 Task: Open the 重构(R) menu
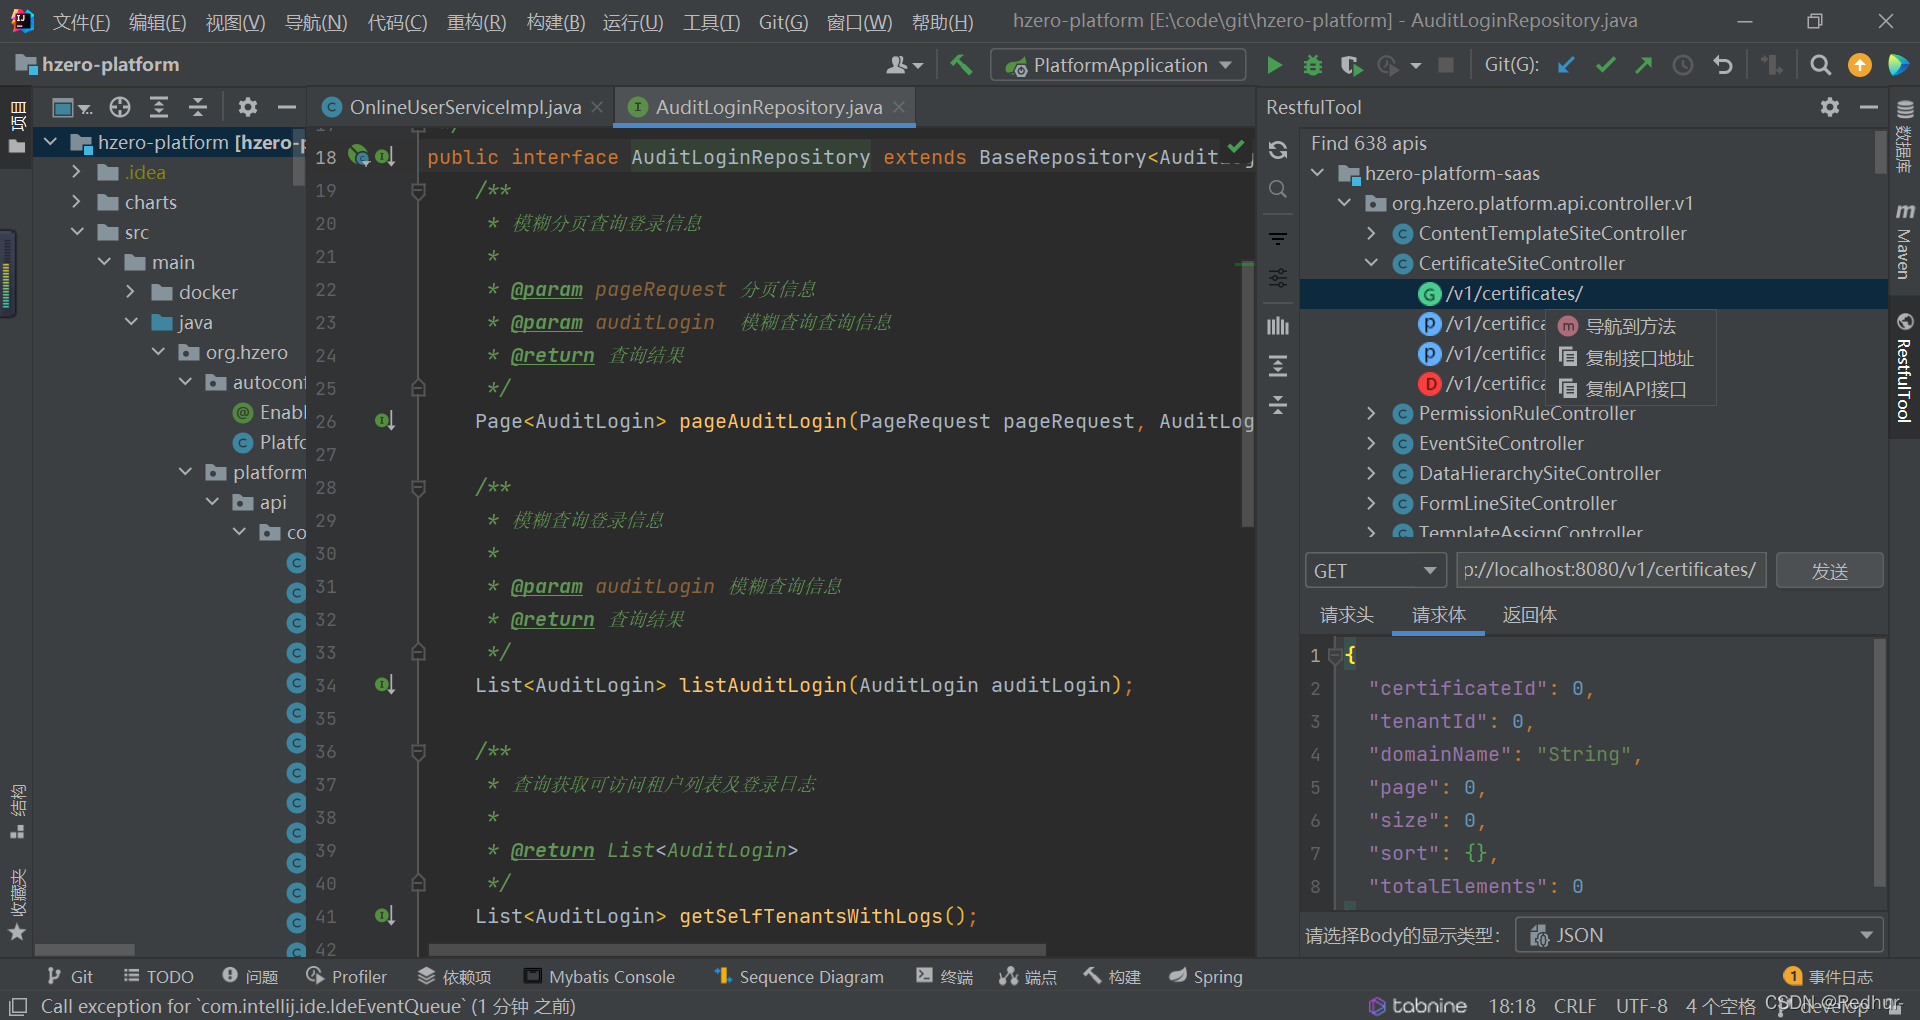(476, 22)
